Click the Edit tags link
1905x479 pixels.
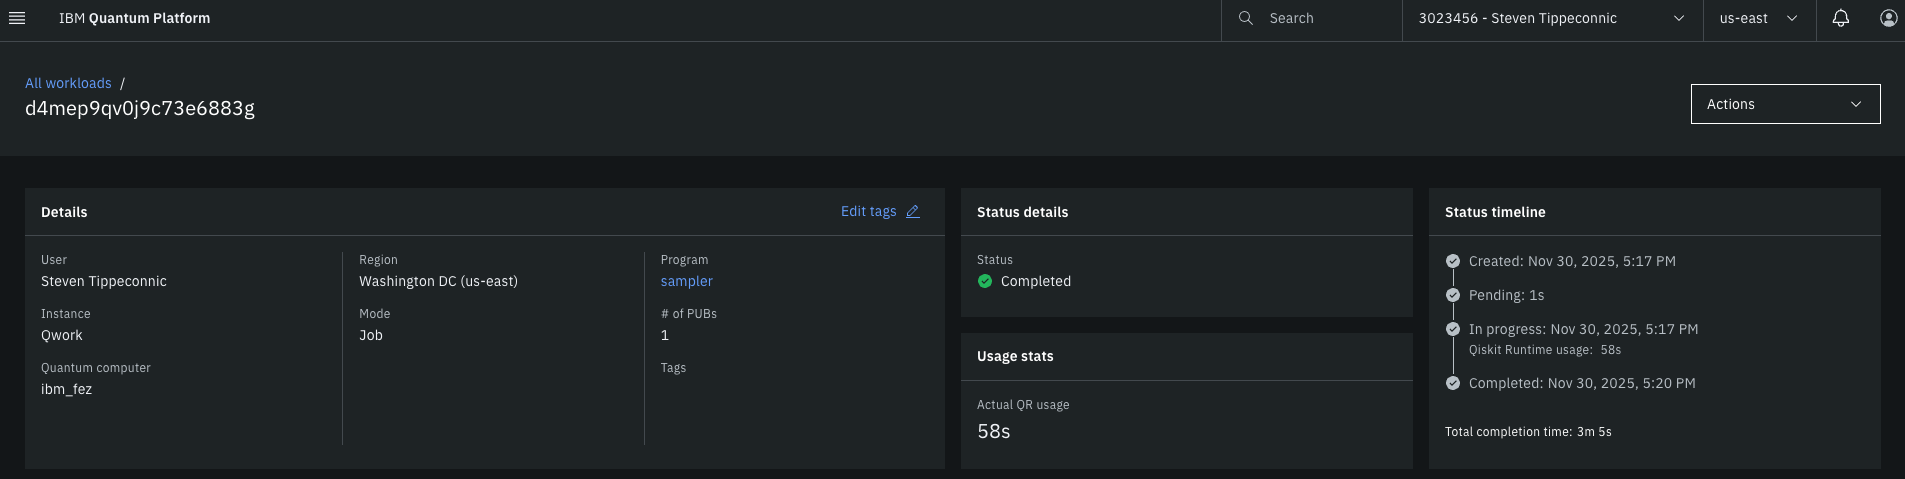tap(868, 212)
